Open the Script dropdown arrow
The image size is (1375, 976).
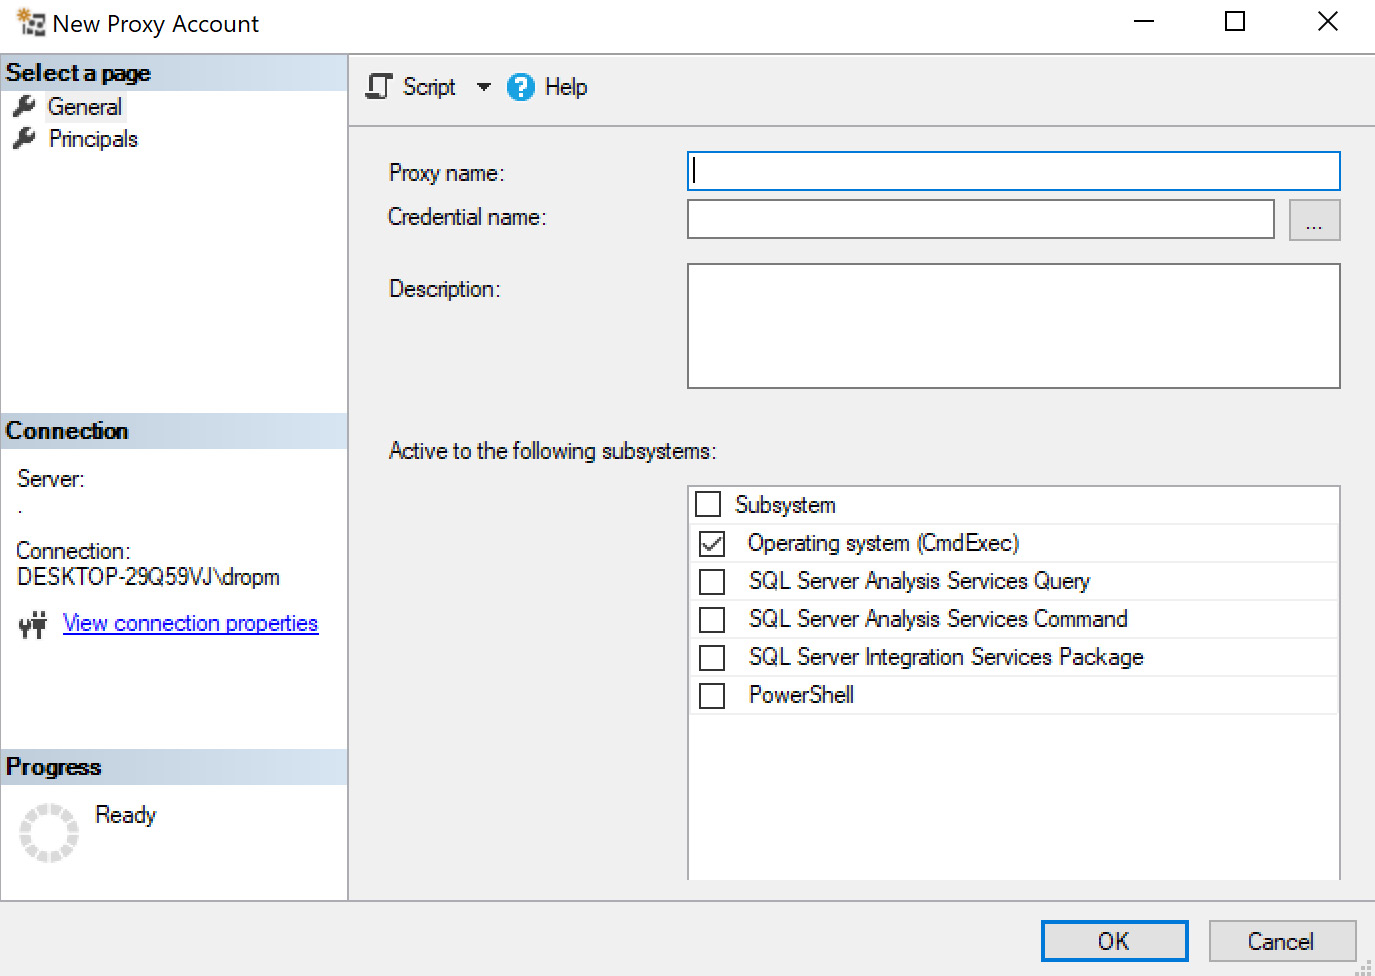click(x=484, y=87)
